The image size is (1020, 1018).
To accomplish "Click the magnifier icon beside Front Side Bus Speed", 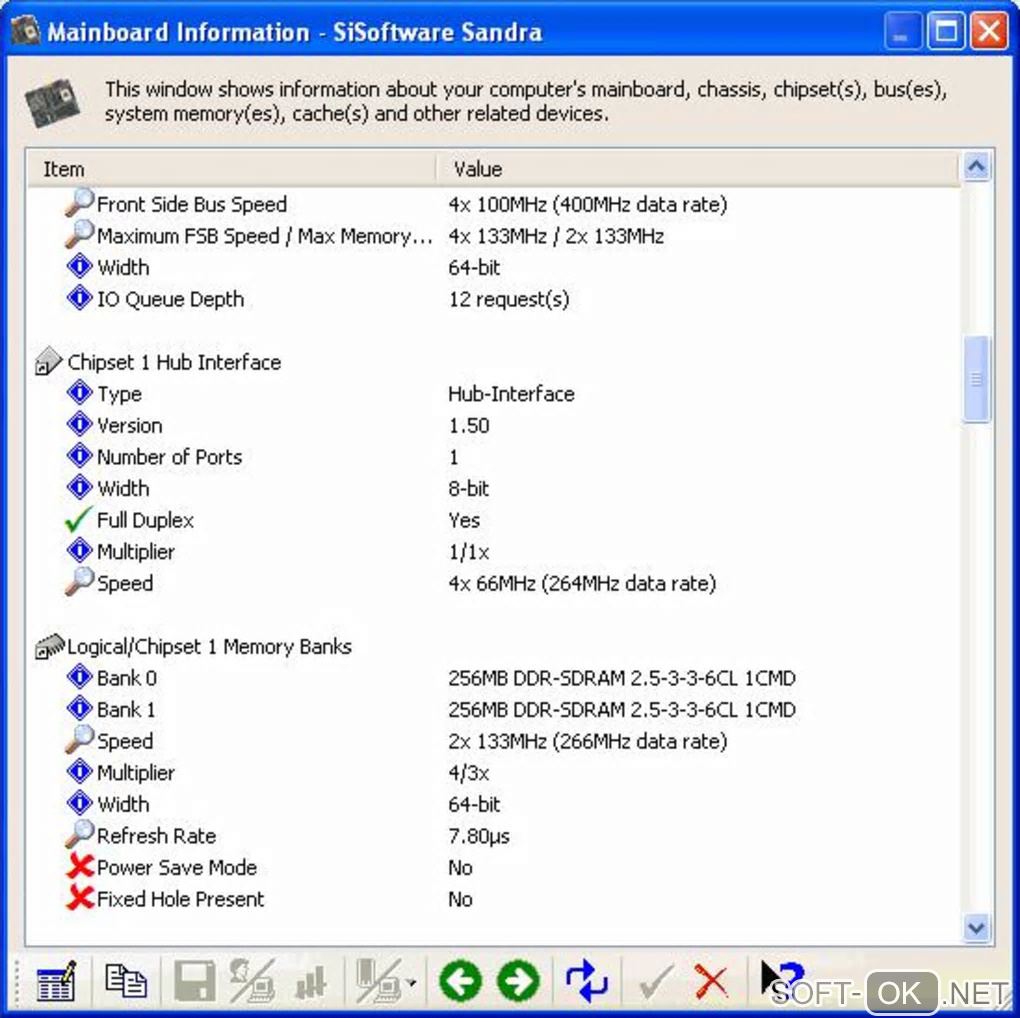I will point(79,202).
